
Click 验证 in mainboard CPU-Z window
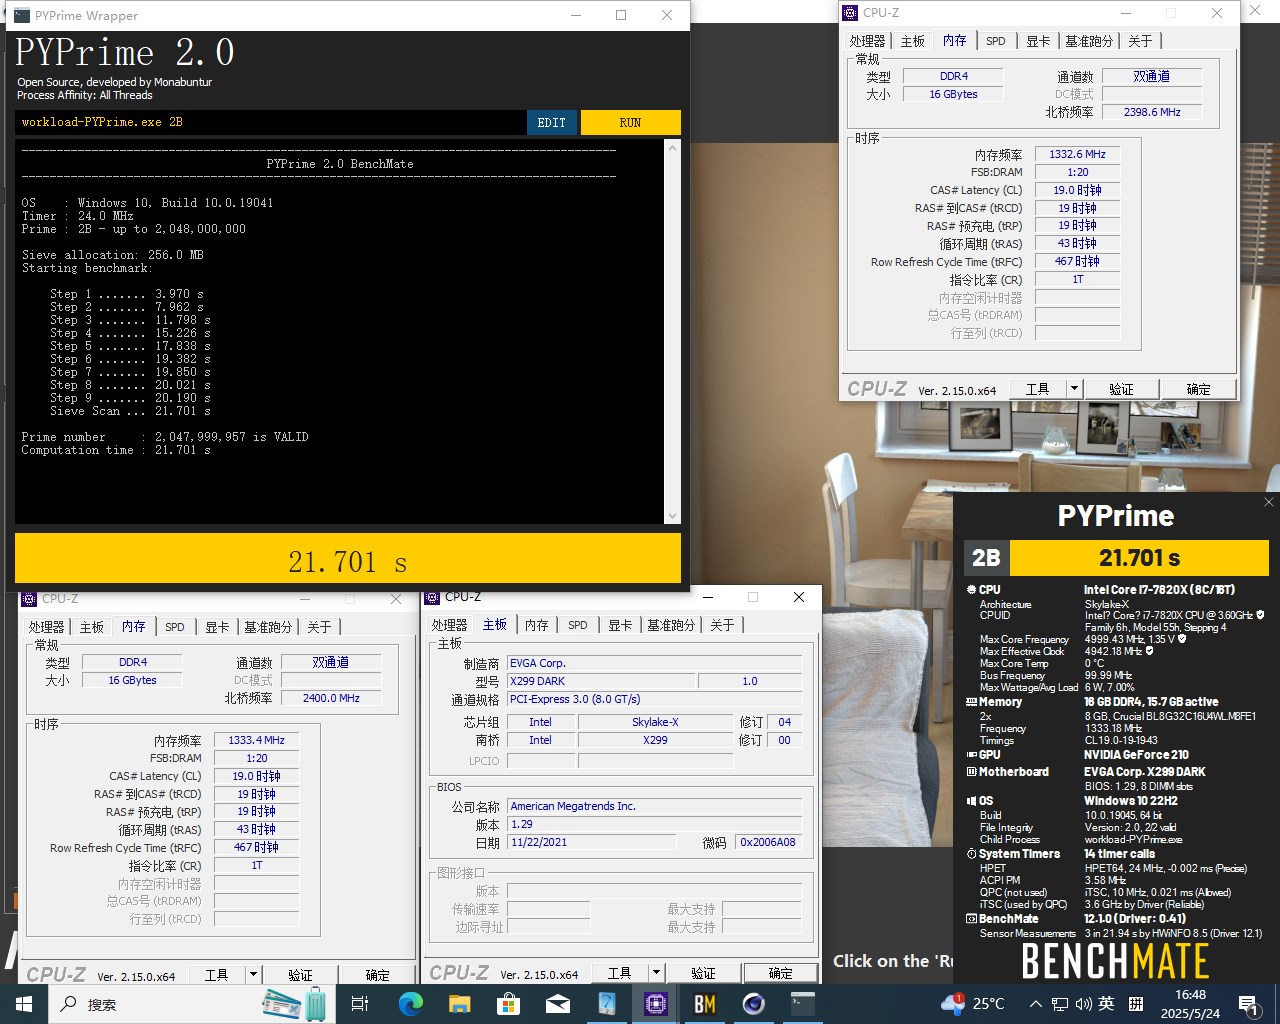[703, 973]
